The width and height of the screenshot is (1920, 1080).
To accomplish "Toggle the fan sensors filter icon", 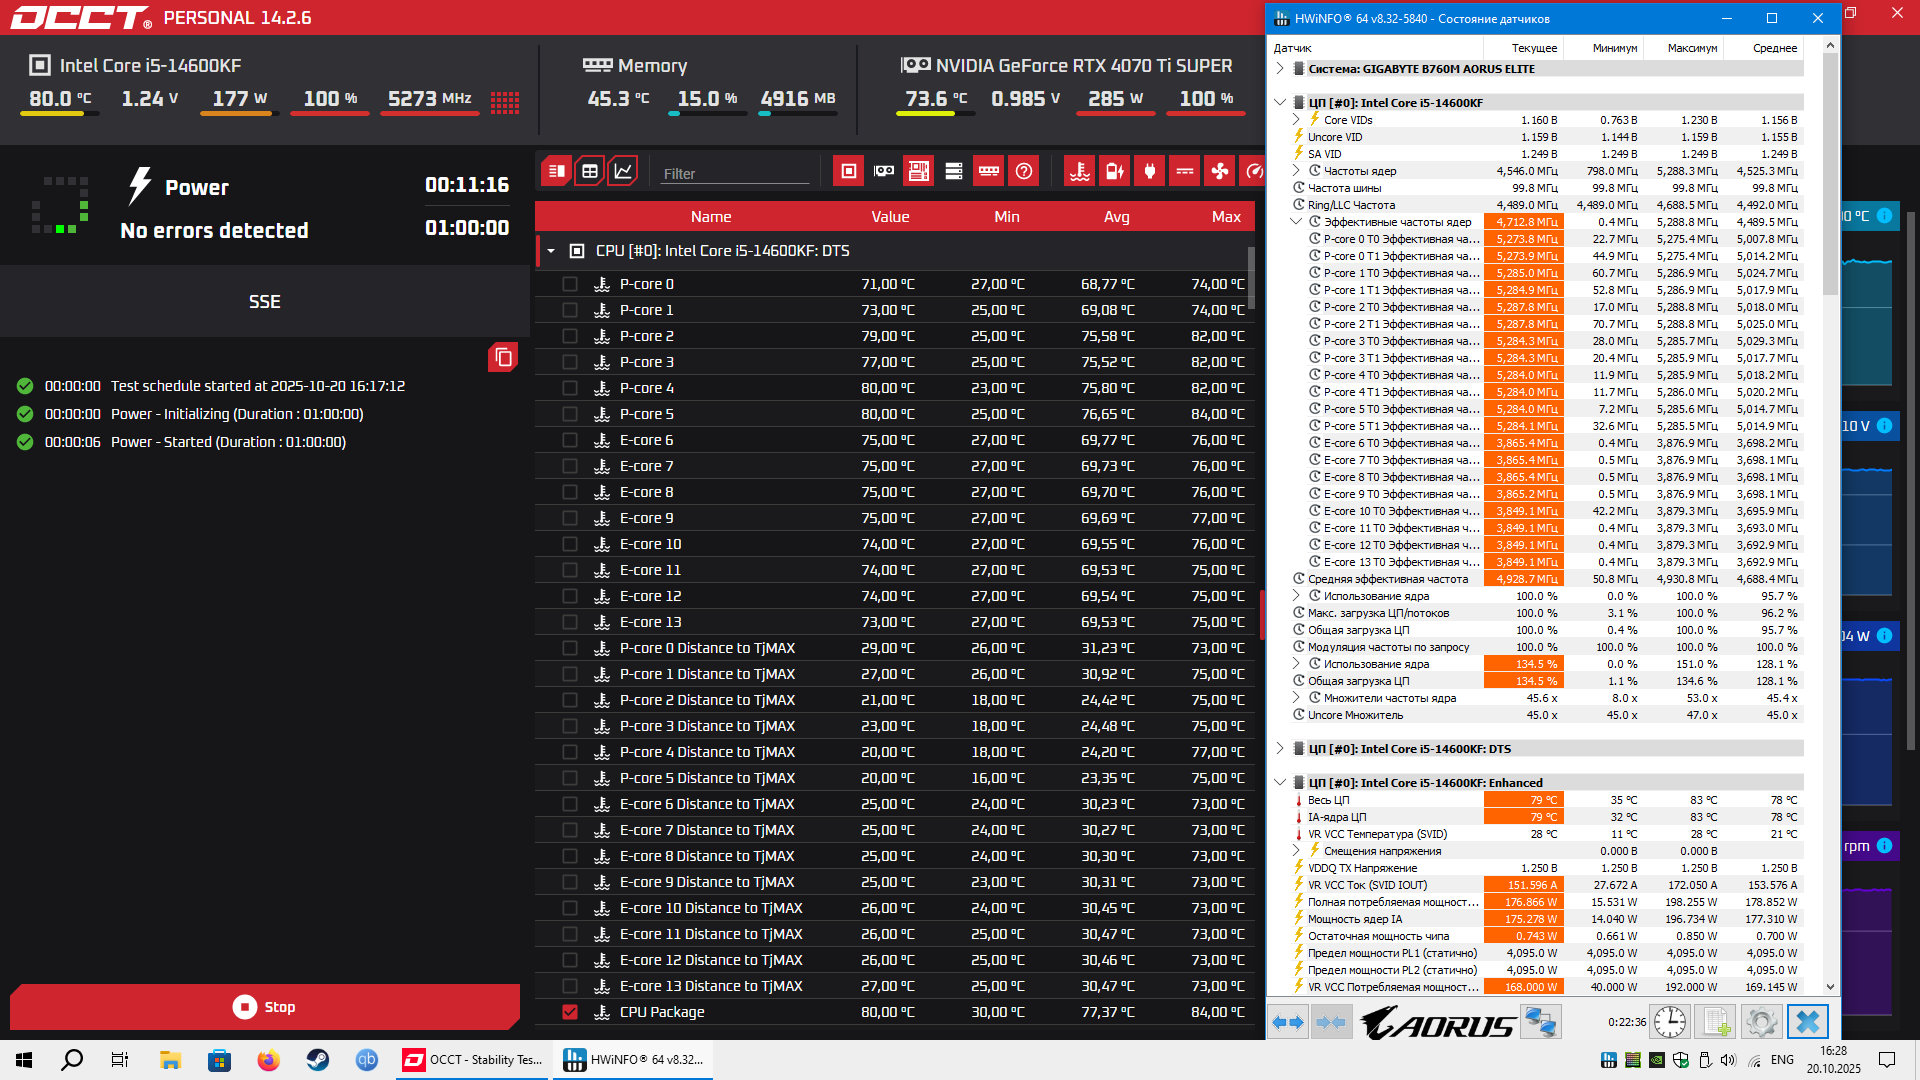I will pos(1220,171).
